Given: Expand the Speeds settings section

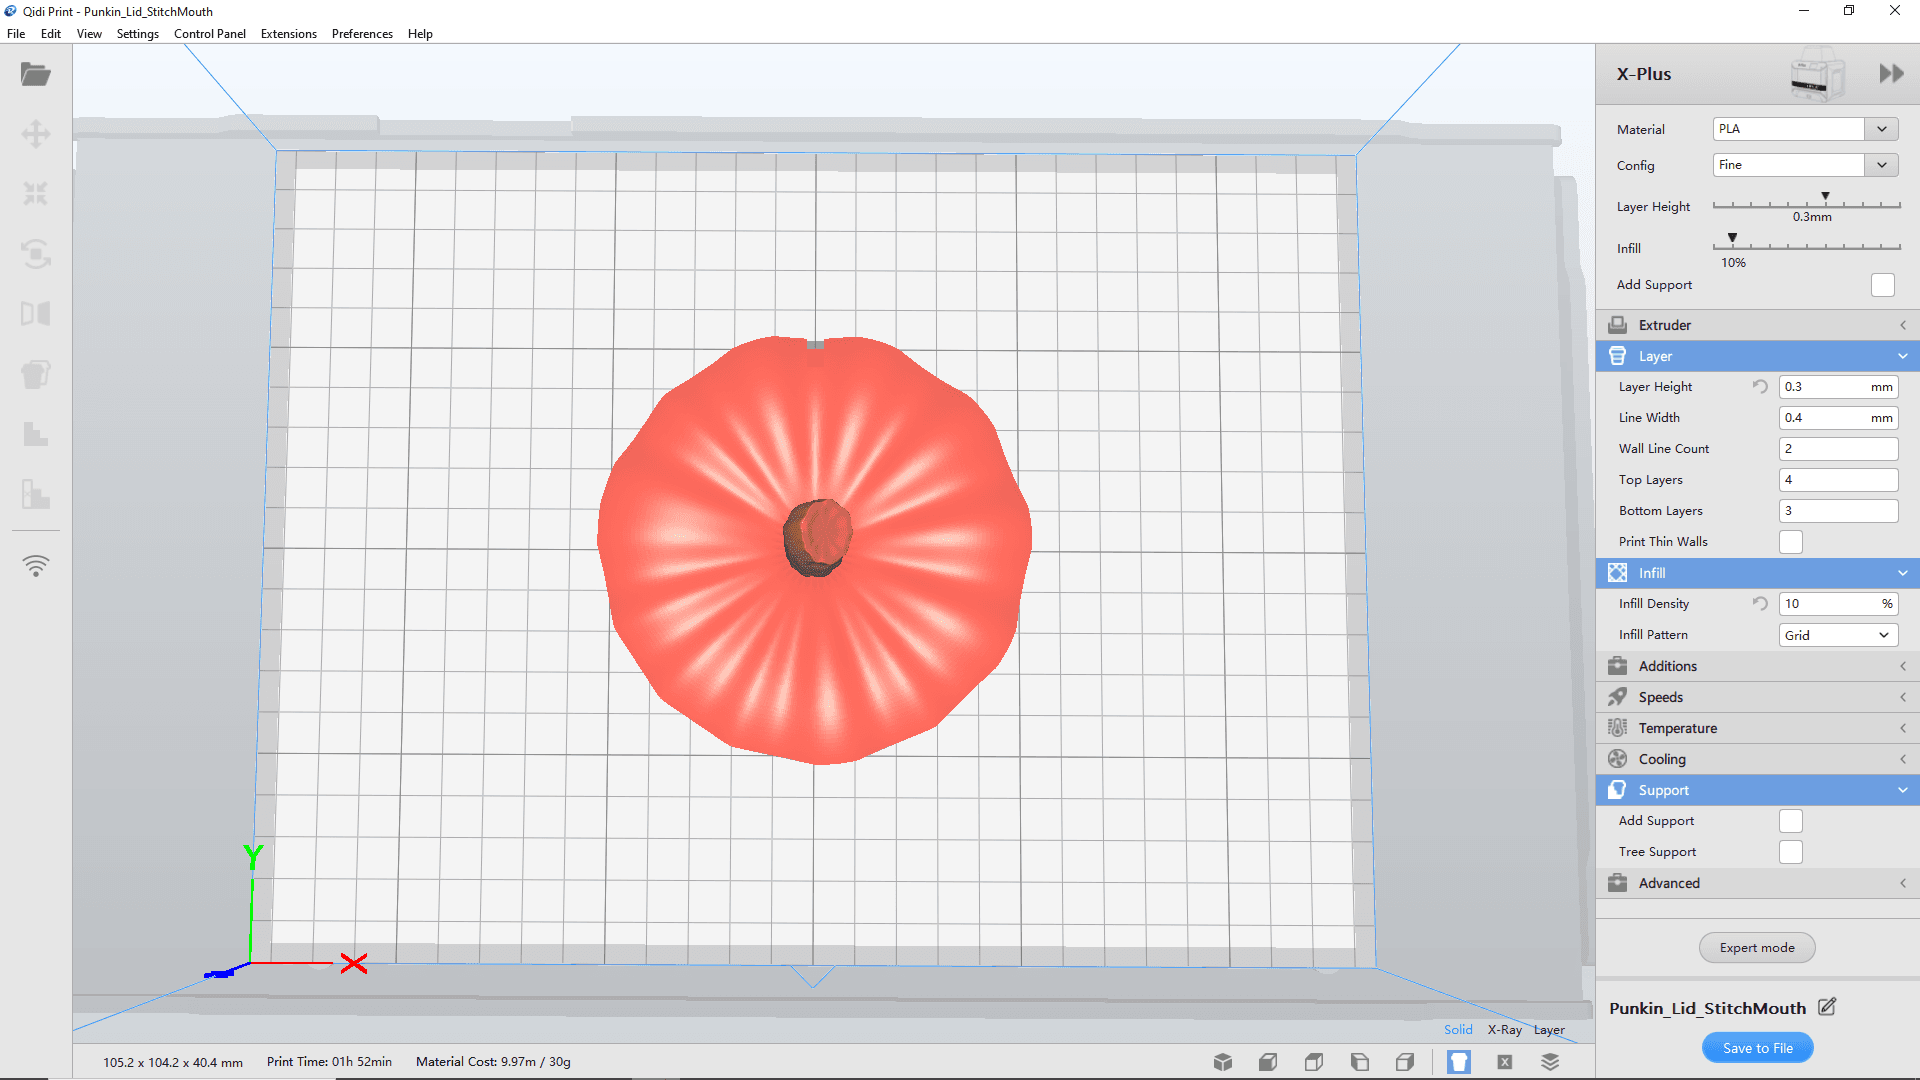Looking at the screenshot, I should [x=1754, y=696].
